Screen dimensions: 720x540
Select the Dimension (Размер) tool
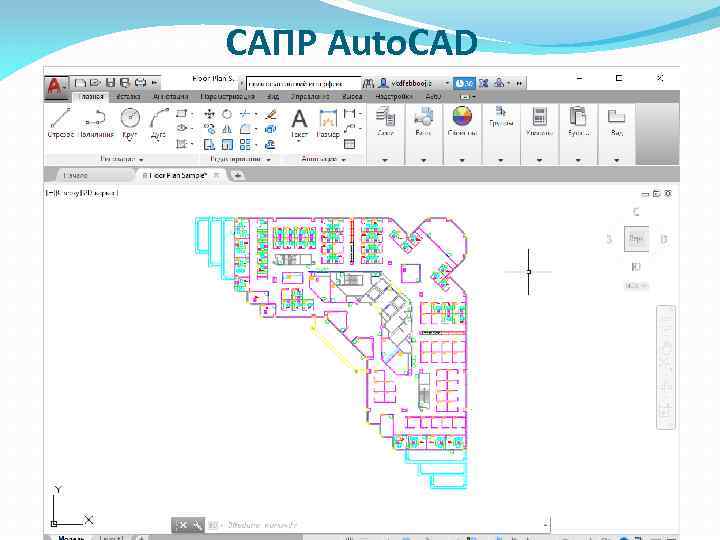click(x=328, y=123)
